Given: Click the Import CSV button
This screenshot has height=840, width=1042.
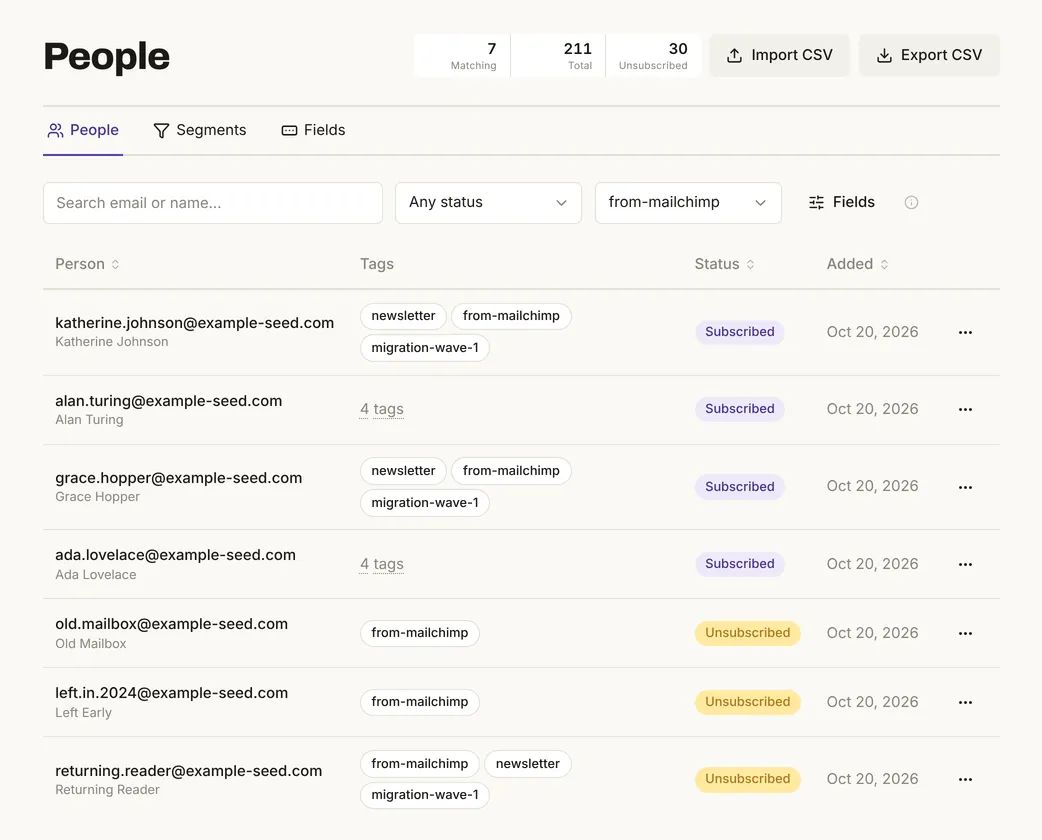Looking at the screenshot, I should coord(780,56).
